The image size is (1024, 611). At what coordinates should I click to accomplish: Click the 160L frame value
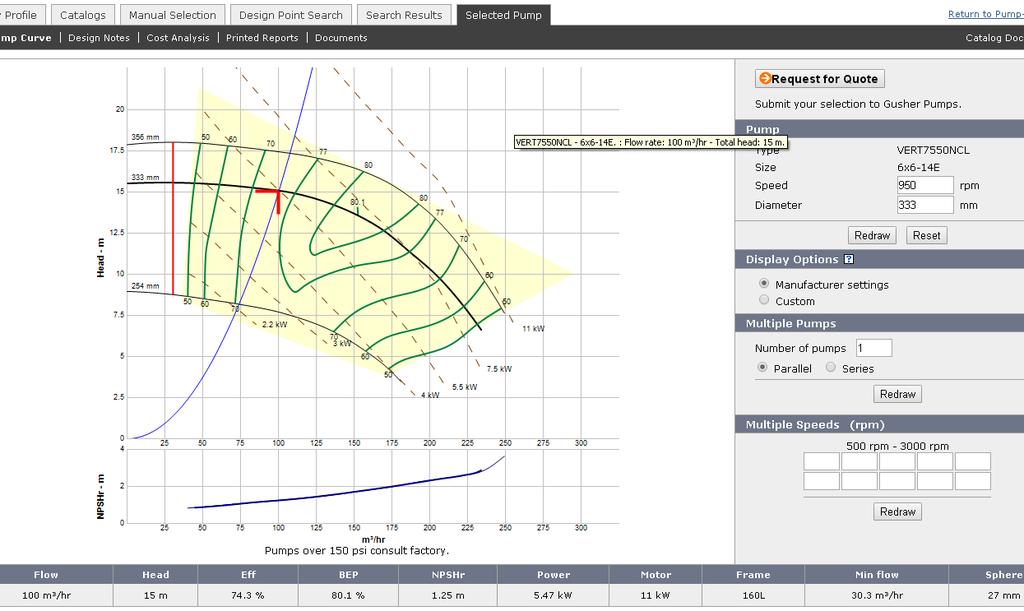(753, 595)
